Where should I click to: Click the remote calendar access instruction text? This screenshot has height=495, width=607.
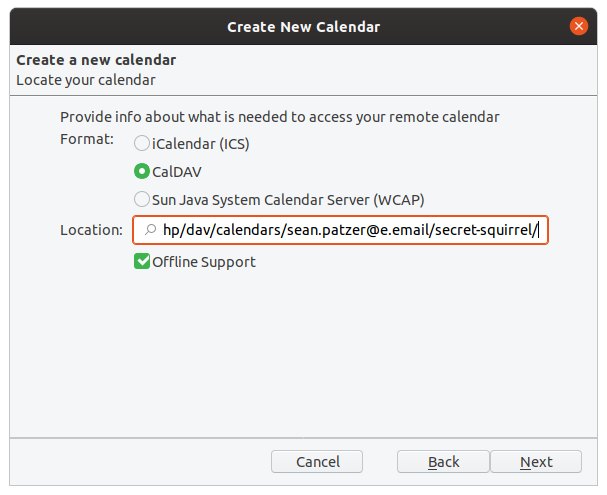pos(279,117)
